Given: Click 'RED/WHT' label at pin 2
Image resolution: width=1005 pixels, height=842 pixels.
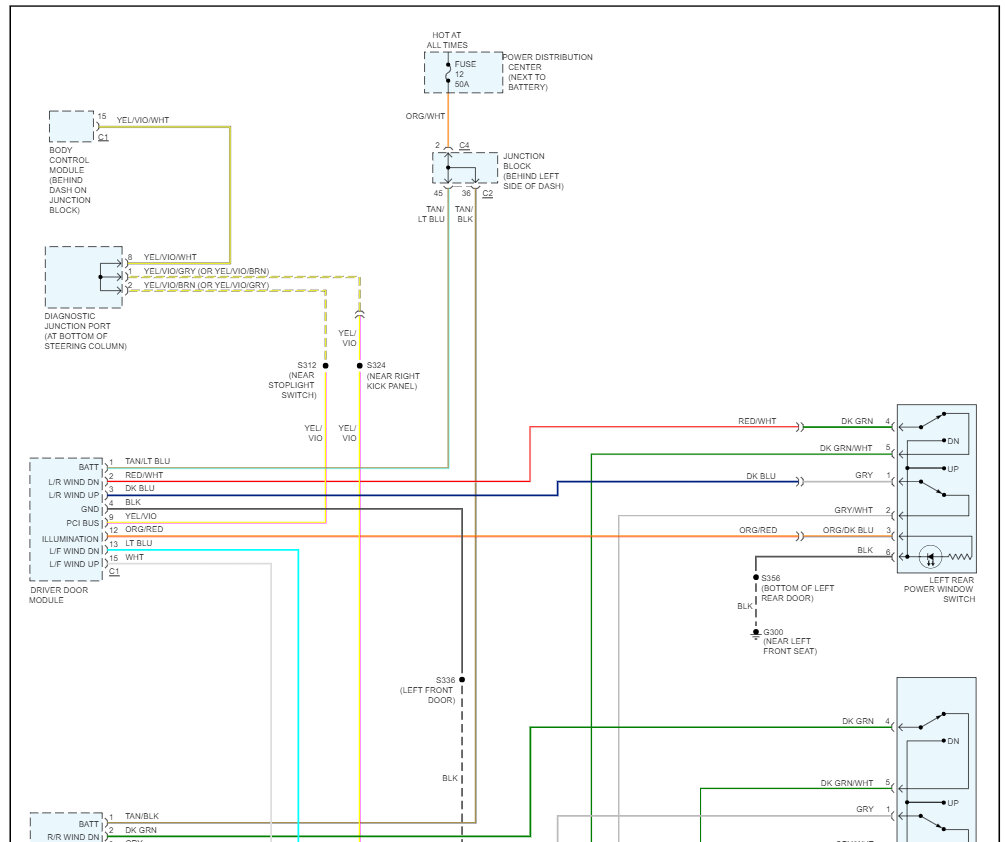Looking at the screenshot, I should [144, 475].
